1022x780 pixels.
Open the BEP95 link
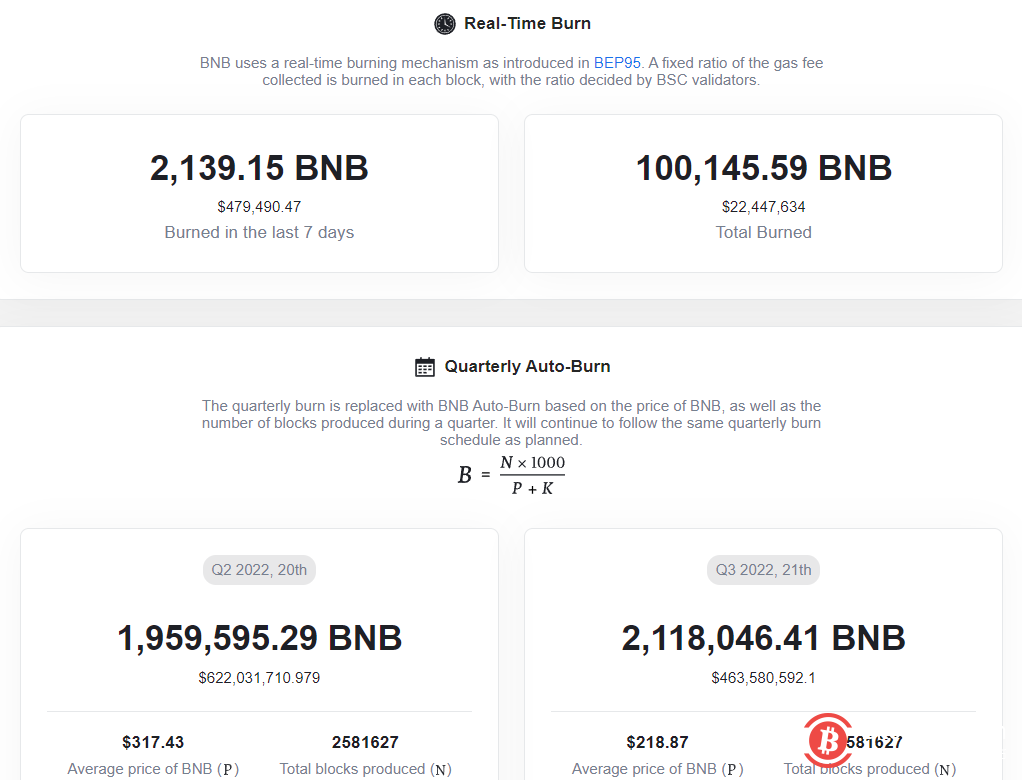click(x=618, y=62)
